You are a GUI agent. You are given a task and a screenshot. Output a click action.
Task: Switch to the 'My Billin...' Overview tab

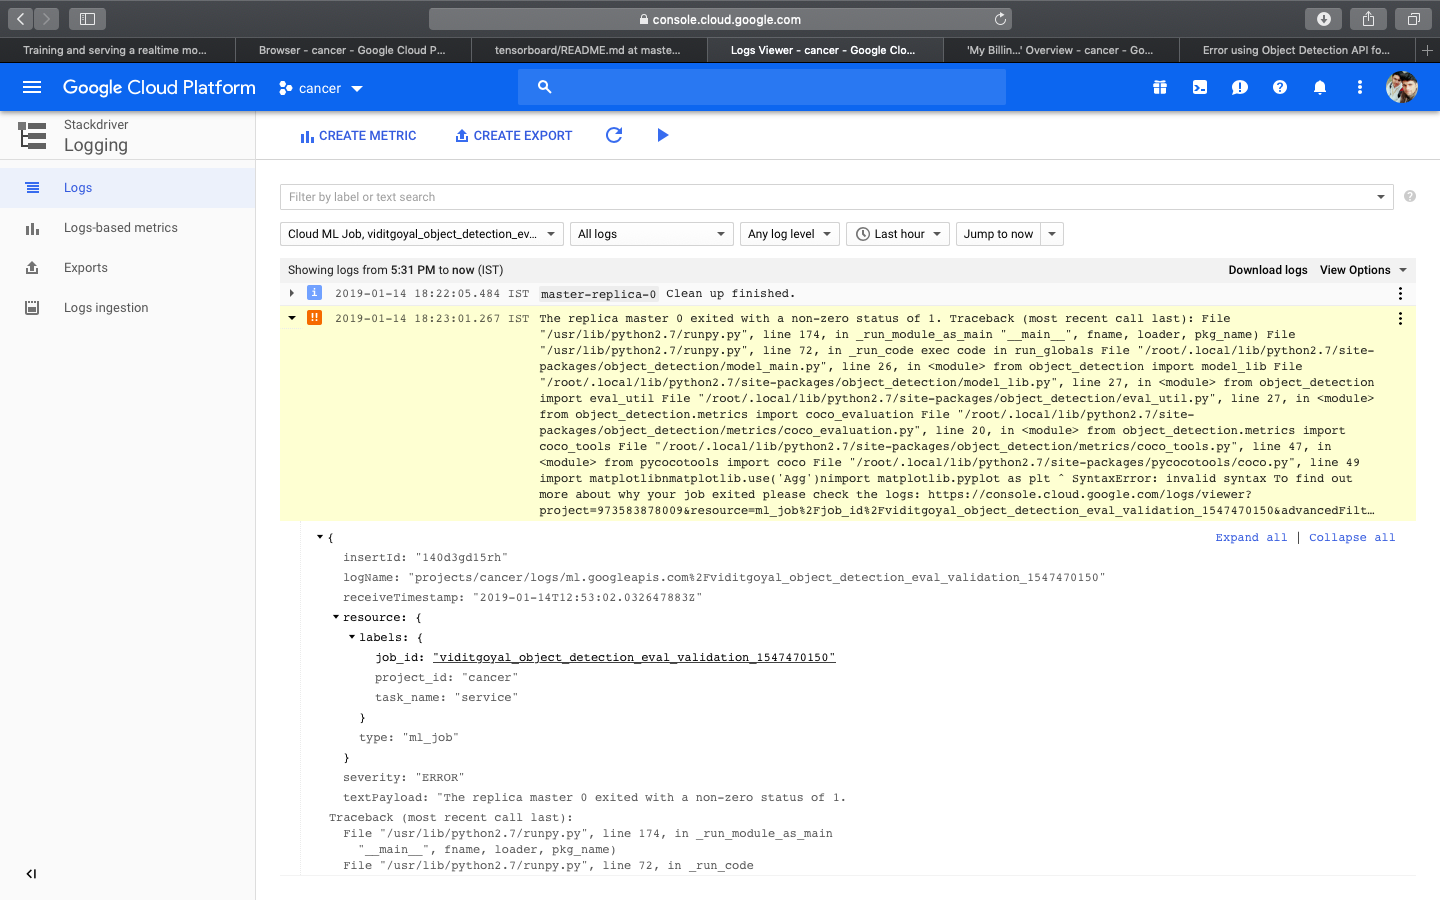1060,49
